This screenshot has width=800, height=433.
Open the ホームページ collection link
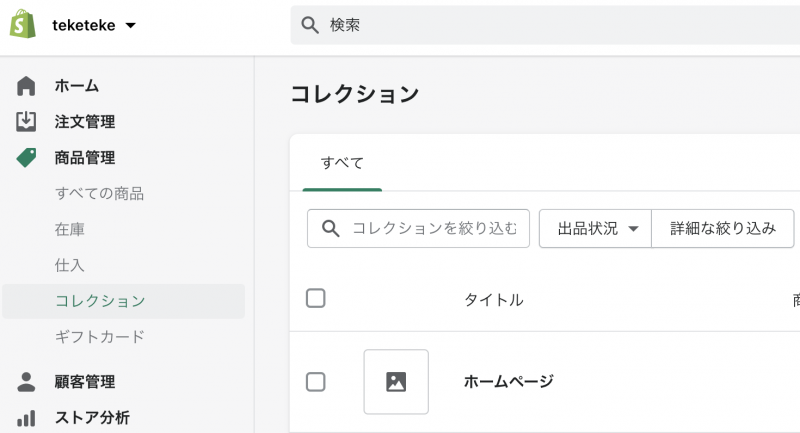(x=508, y=381)
